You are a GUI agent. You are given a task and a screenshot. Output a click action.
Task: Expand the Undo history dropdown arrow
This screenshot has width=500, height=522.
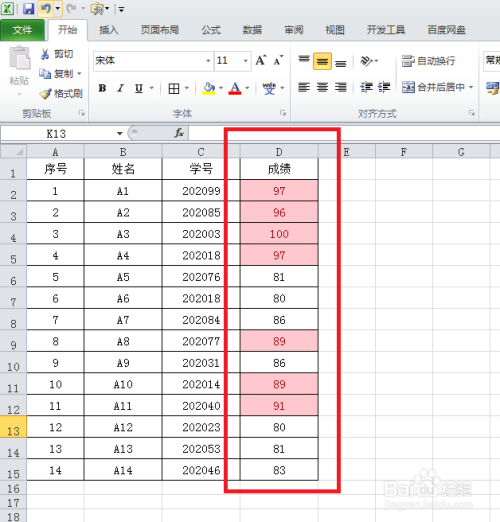[x=58, y=8]
